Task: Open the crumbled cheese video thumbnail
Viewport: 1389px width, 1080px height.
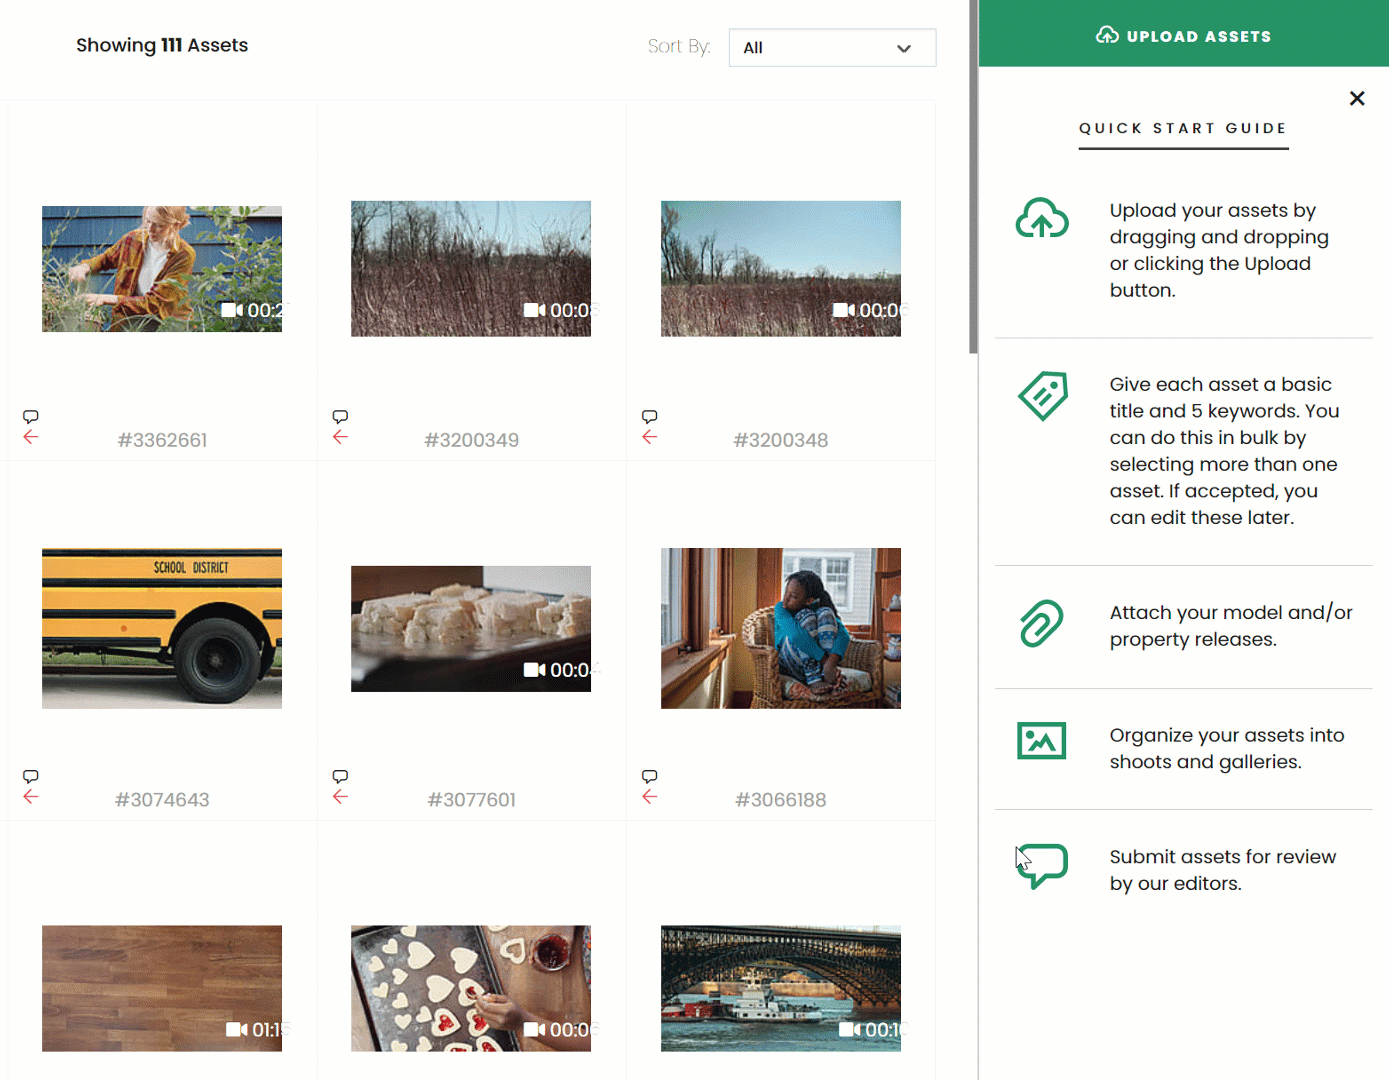Action: click(x=471, y=629)
